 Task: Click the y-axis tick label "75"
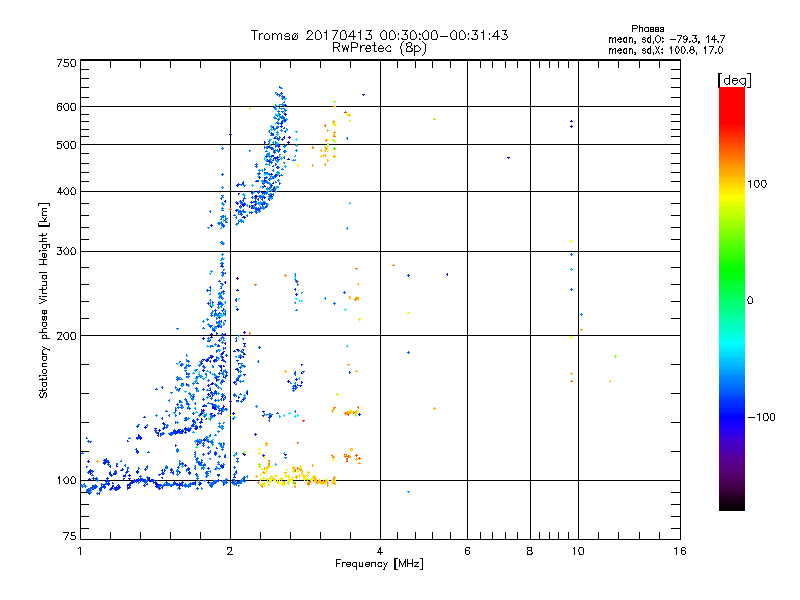(70, 536)
